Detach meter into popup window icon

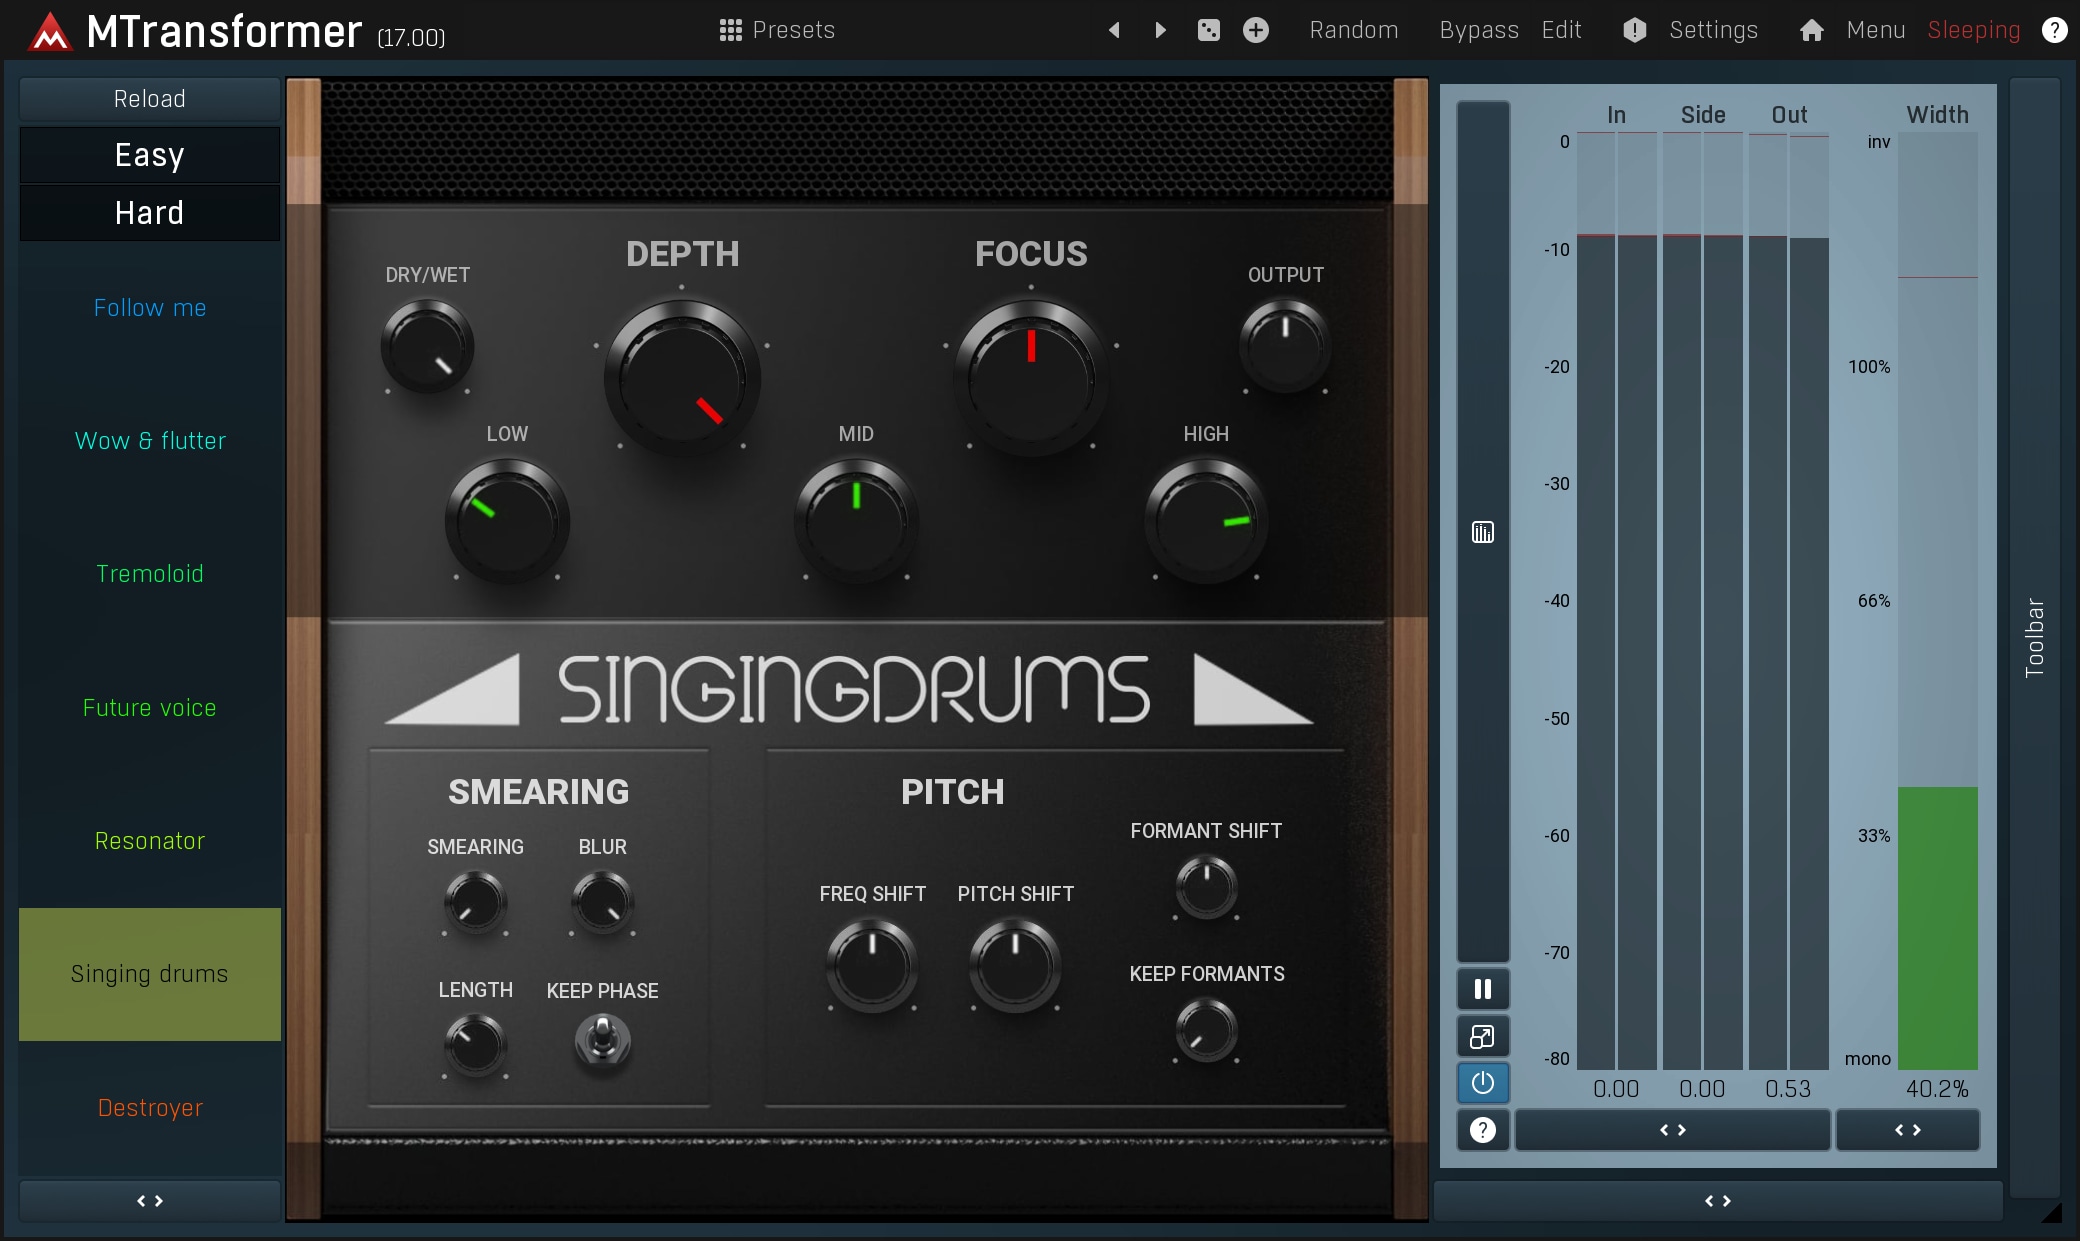(x=1483, y=1037)
